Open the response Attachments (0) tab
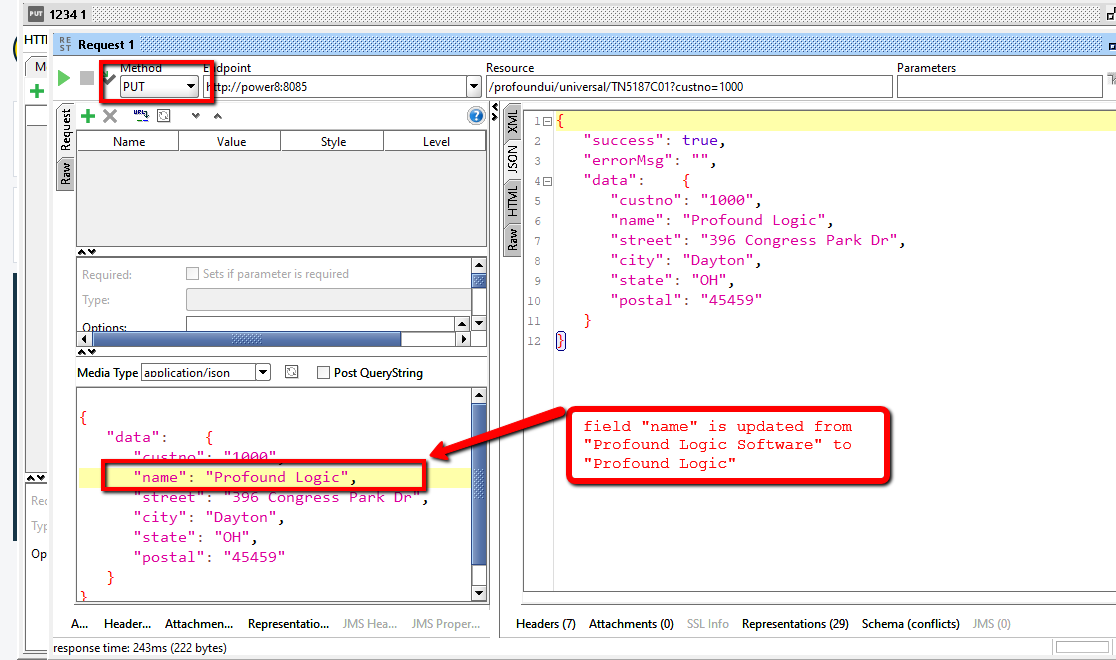This screenshot has height=660, width=1116. click(631, 624)
